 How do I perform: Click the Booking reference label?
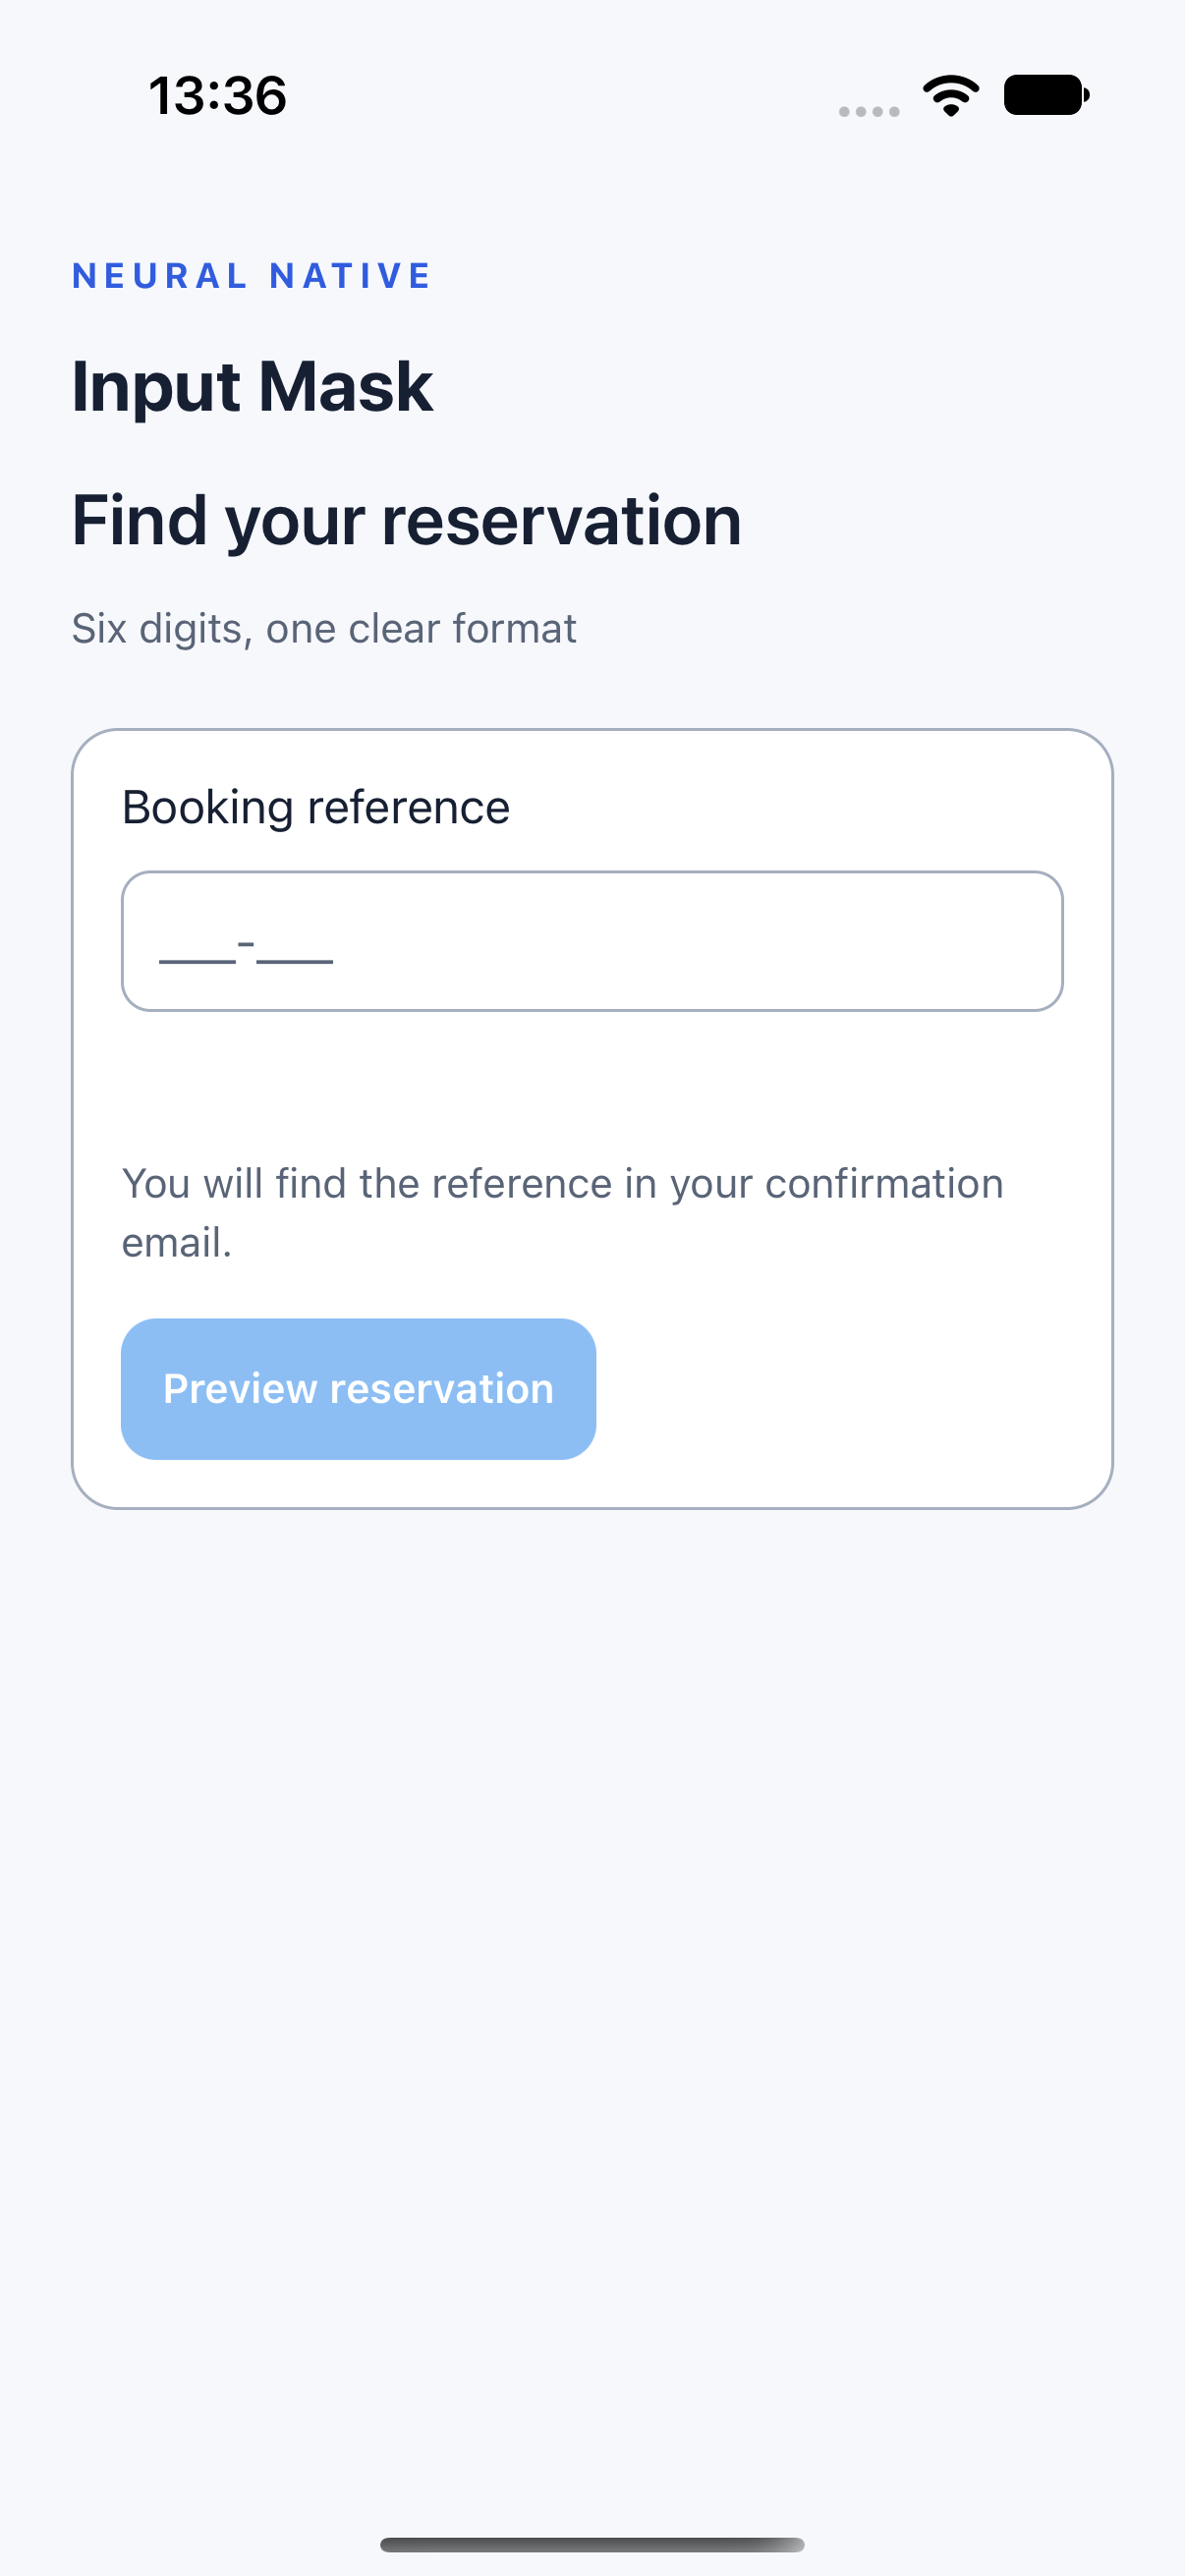tap(316, 808)
